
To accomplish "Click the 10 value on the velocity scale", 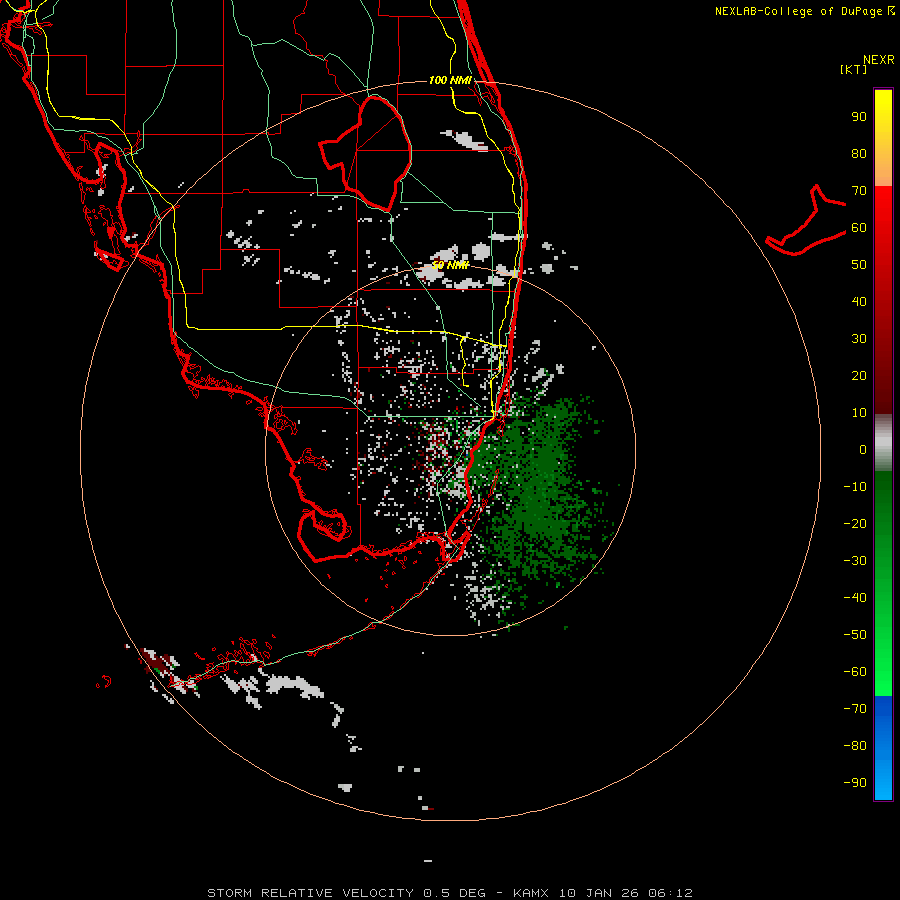I will coord(859,413).
